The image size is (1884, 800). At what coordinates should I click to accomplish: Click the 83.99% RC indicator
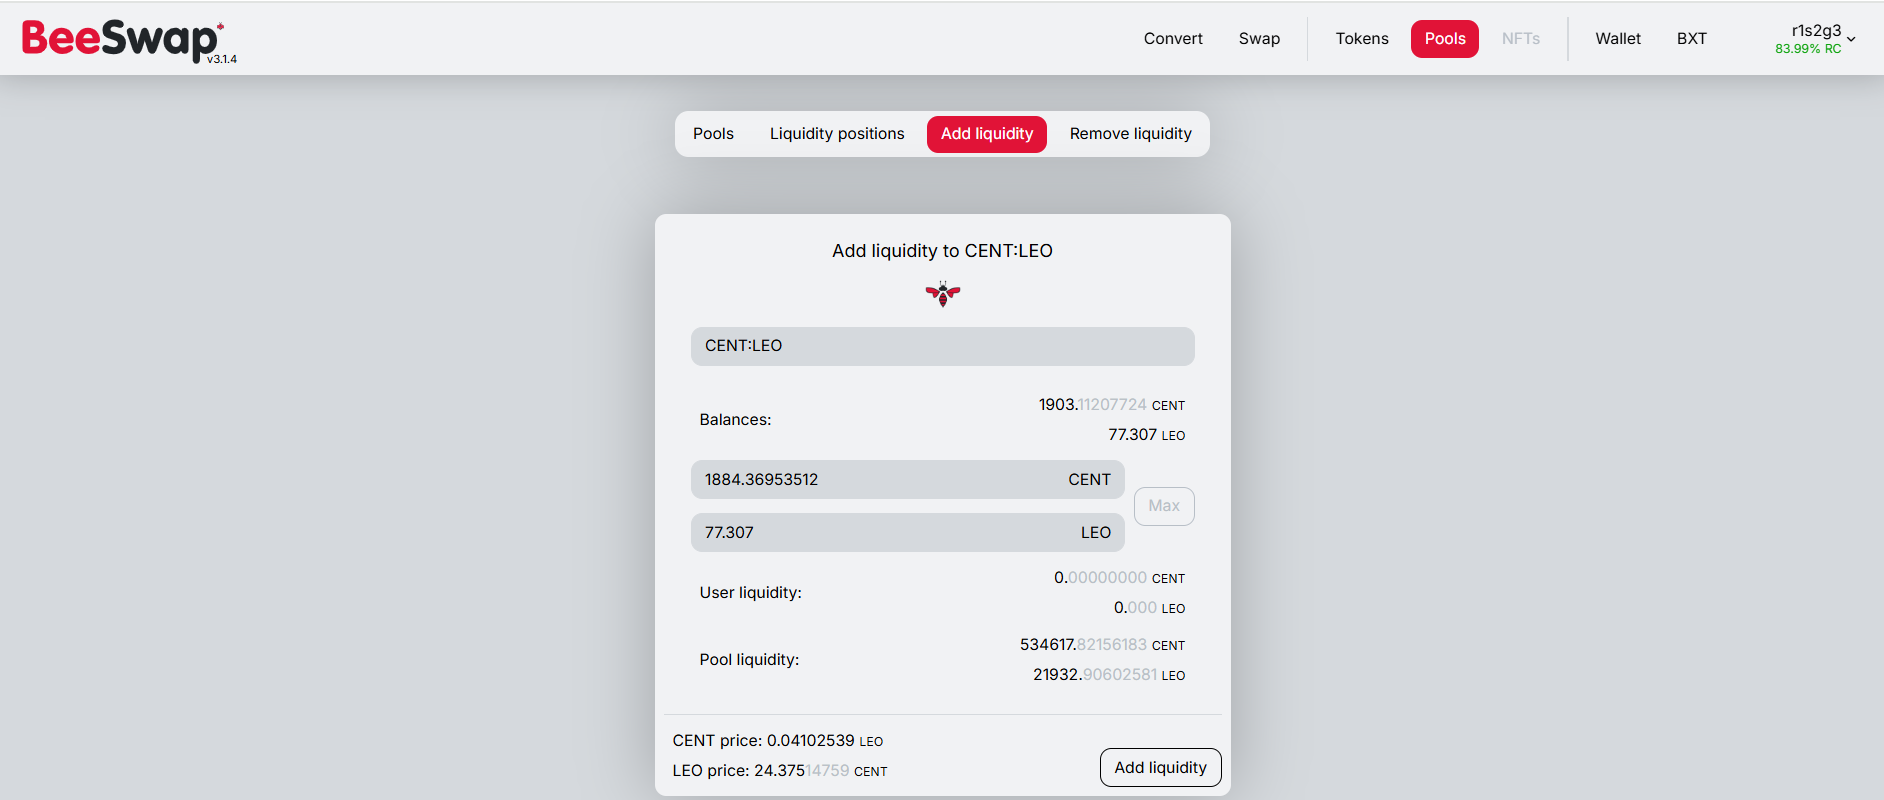[1808, 49]
